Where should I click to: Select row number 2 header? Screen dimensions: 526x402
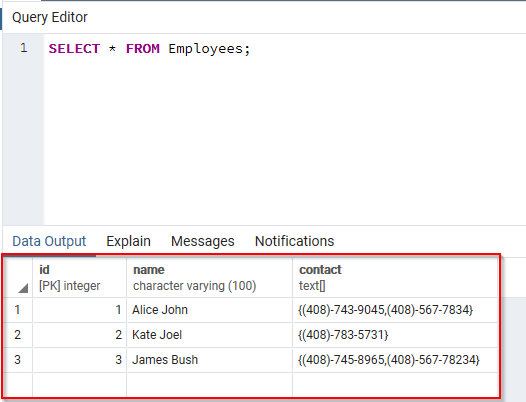[x=17, y=335]
